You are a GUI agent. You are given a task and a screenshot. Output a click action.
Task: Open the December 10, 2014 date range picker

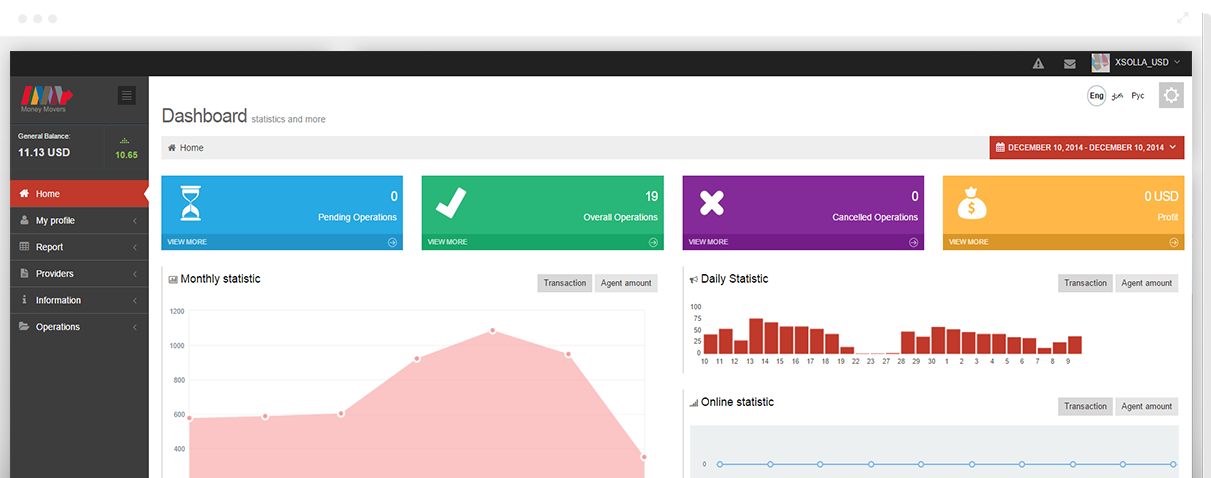click(1087, 148)
